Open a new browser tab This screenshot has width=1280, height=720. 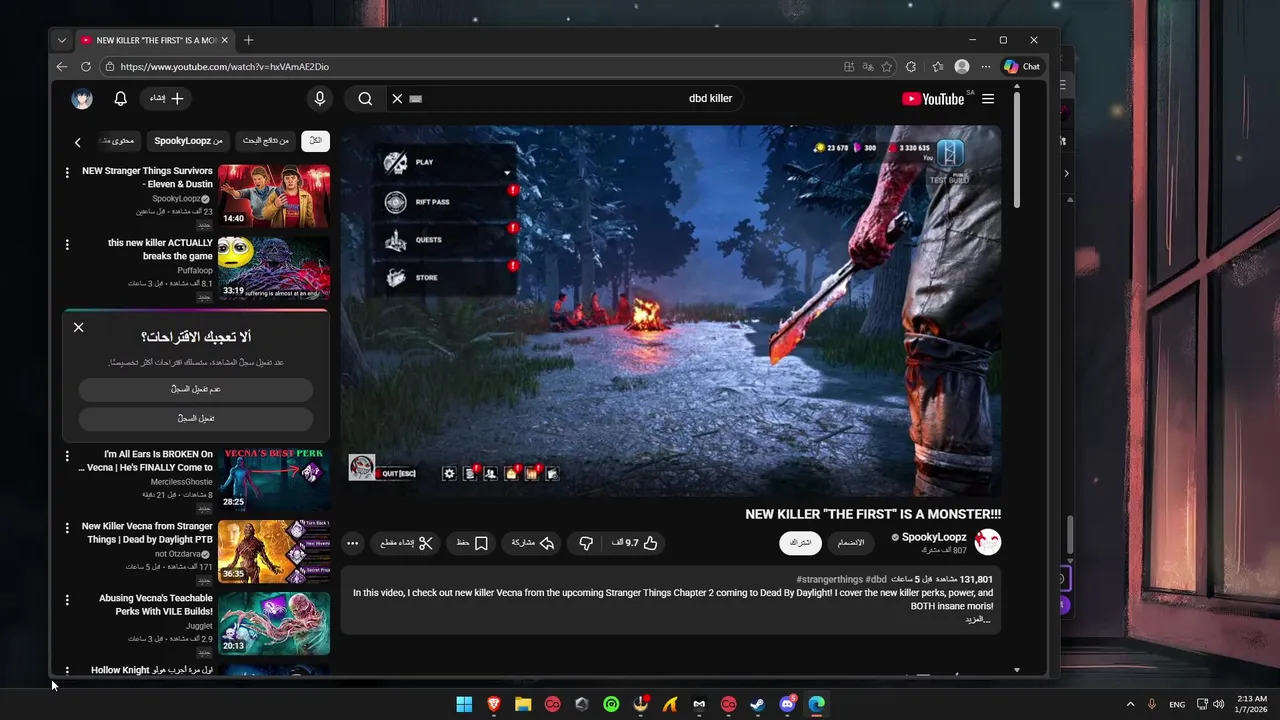pyautogui.click(x=248, y=40)
